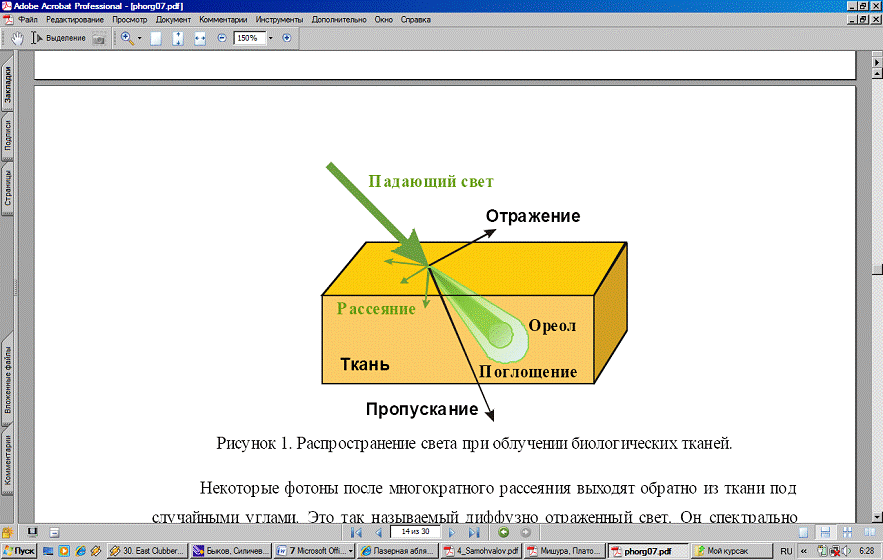Open the Файл menu
The width and height of the screenshot is (883, 560).
(x=28, y=20)
